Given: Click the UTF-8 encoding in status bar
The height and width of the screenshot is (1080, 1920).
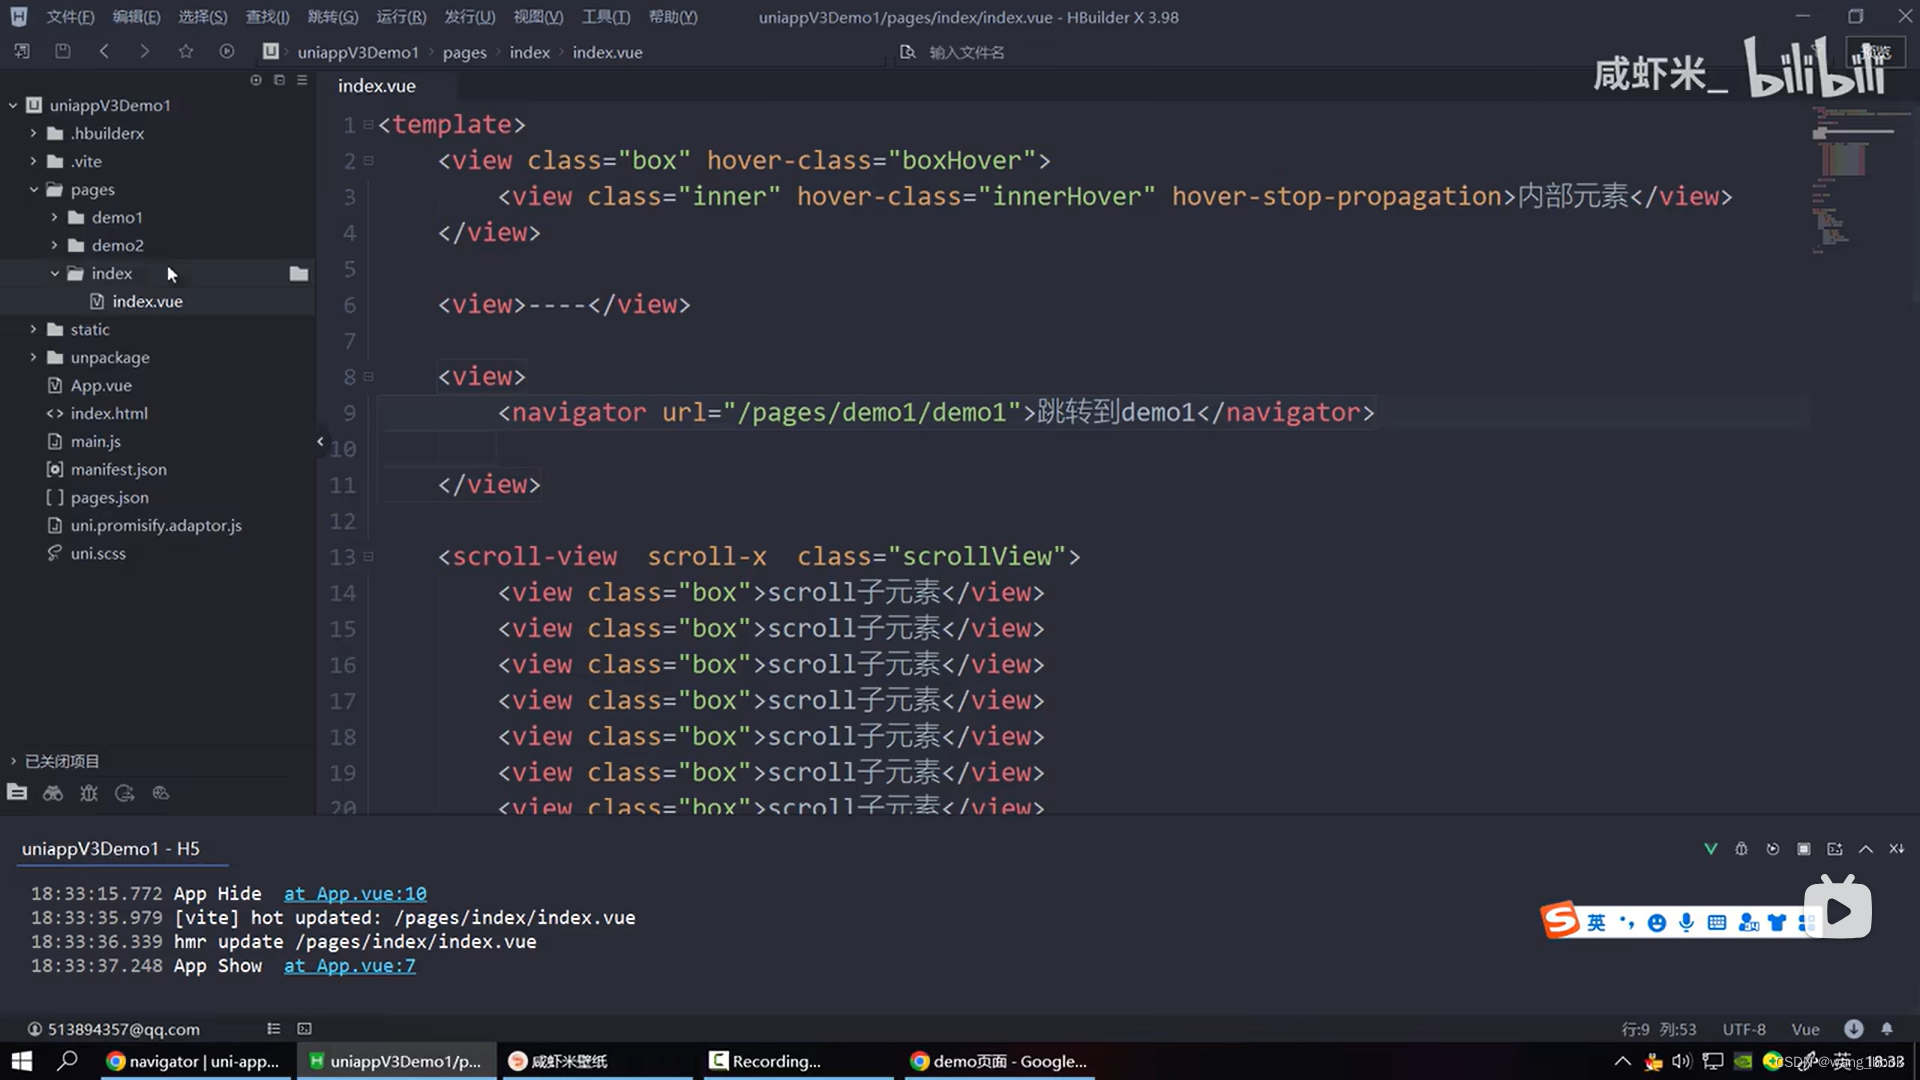Looking at the screenshot, I should pos(1744,1029).
